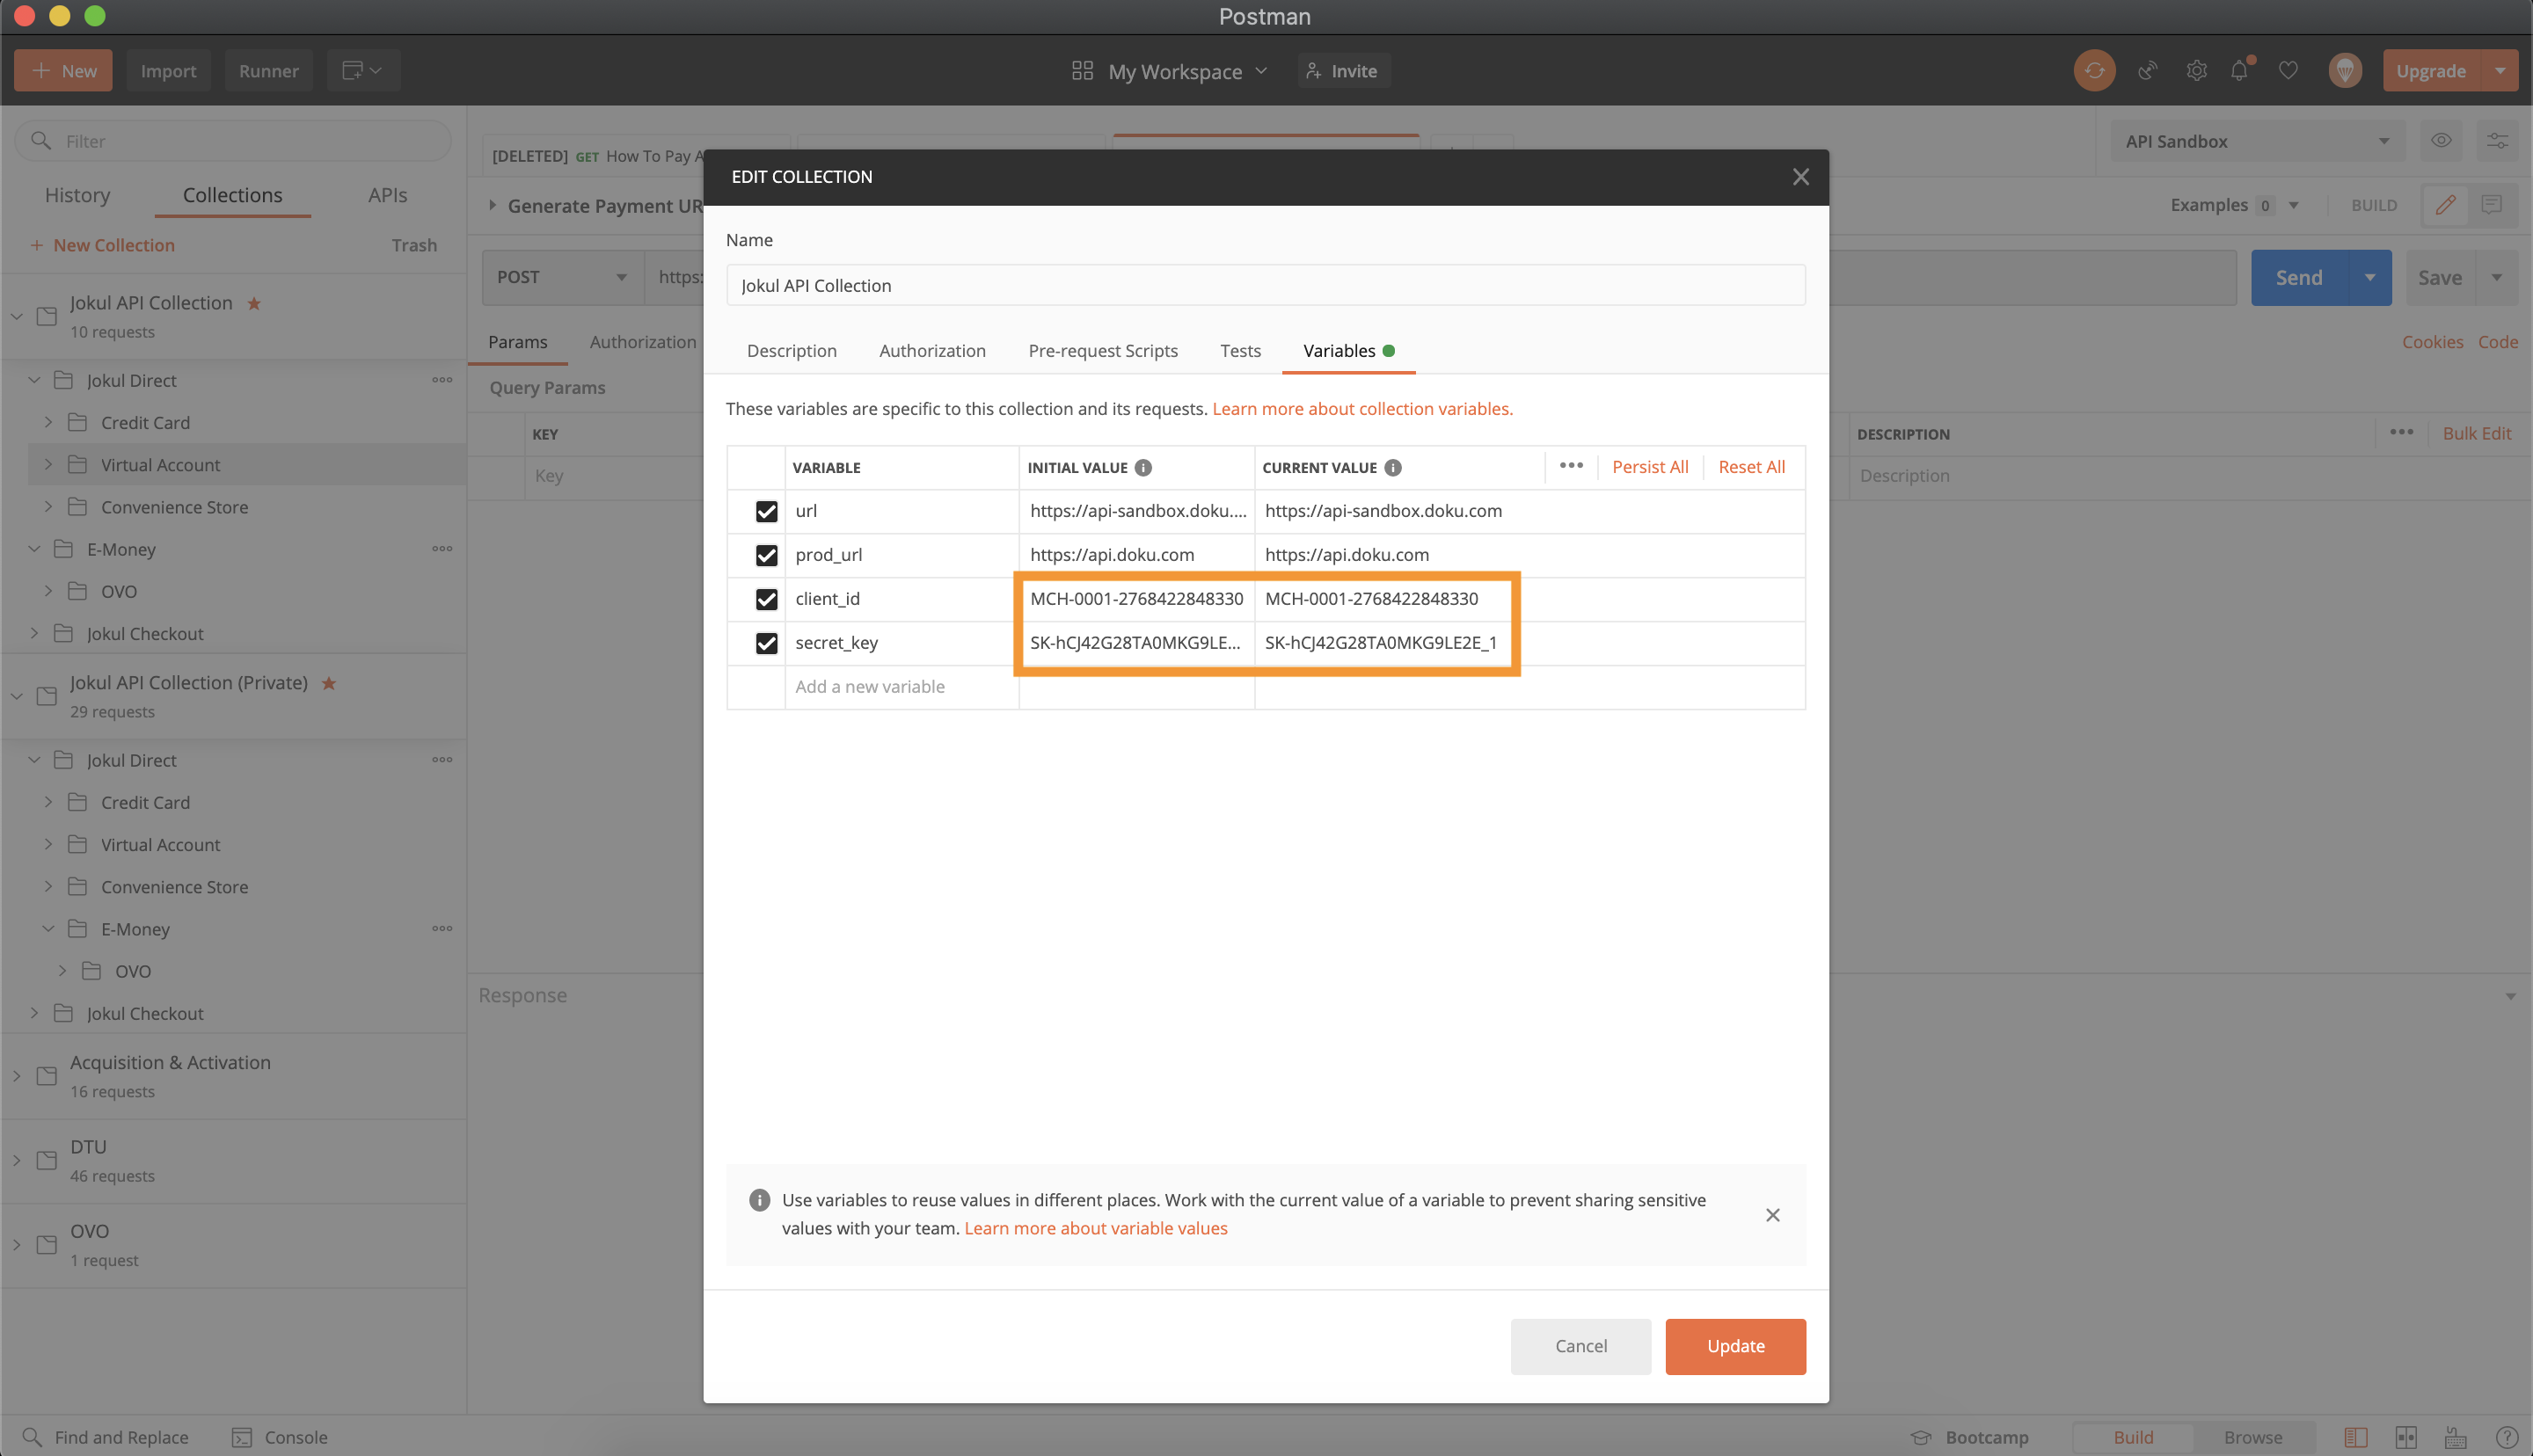
Task: Open the manage environments sliders icon
Action: 2497,141
